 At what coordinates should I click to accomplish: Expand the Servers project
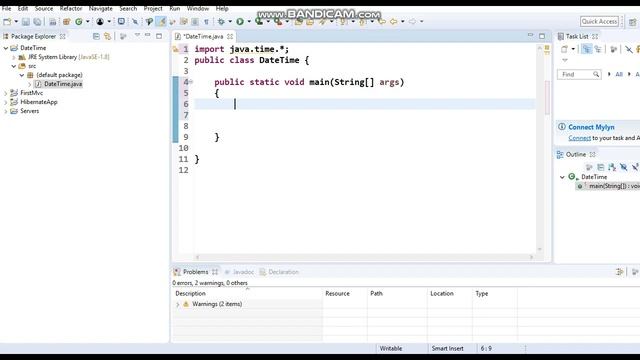(6, 111)
